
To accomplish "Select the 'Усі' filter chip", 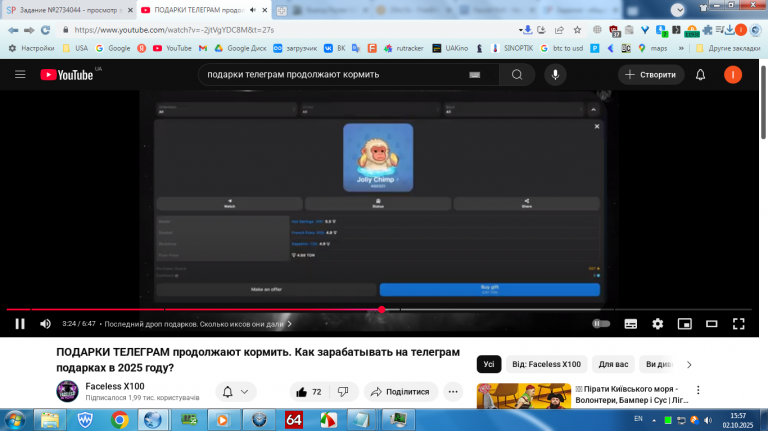I will 489,364.
